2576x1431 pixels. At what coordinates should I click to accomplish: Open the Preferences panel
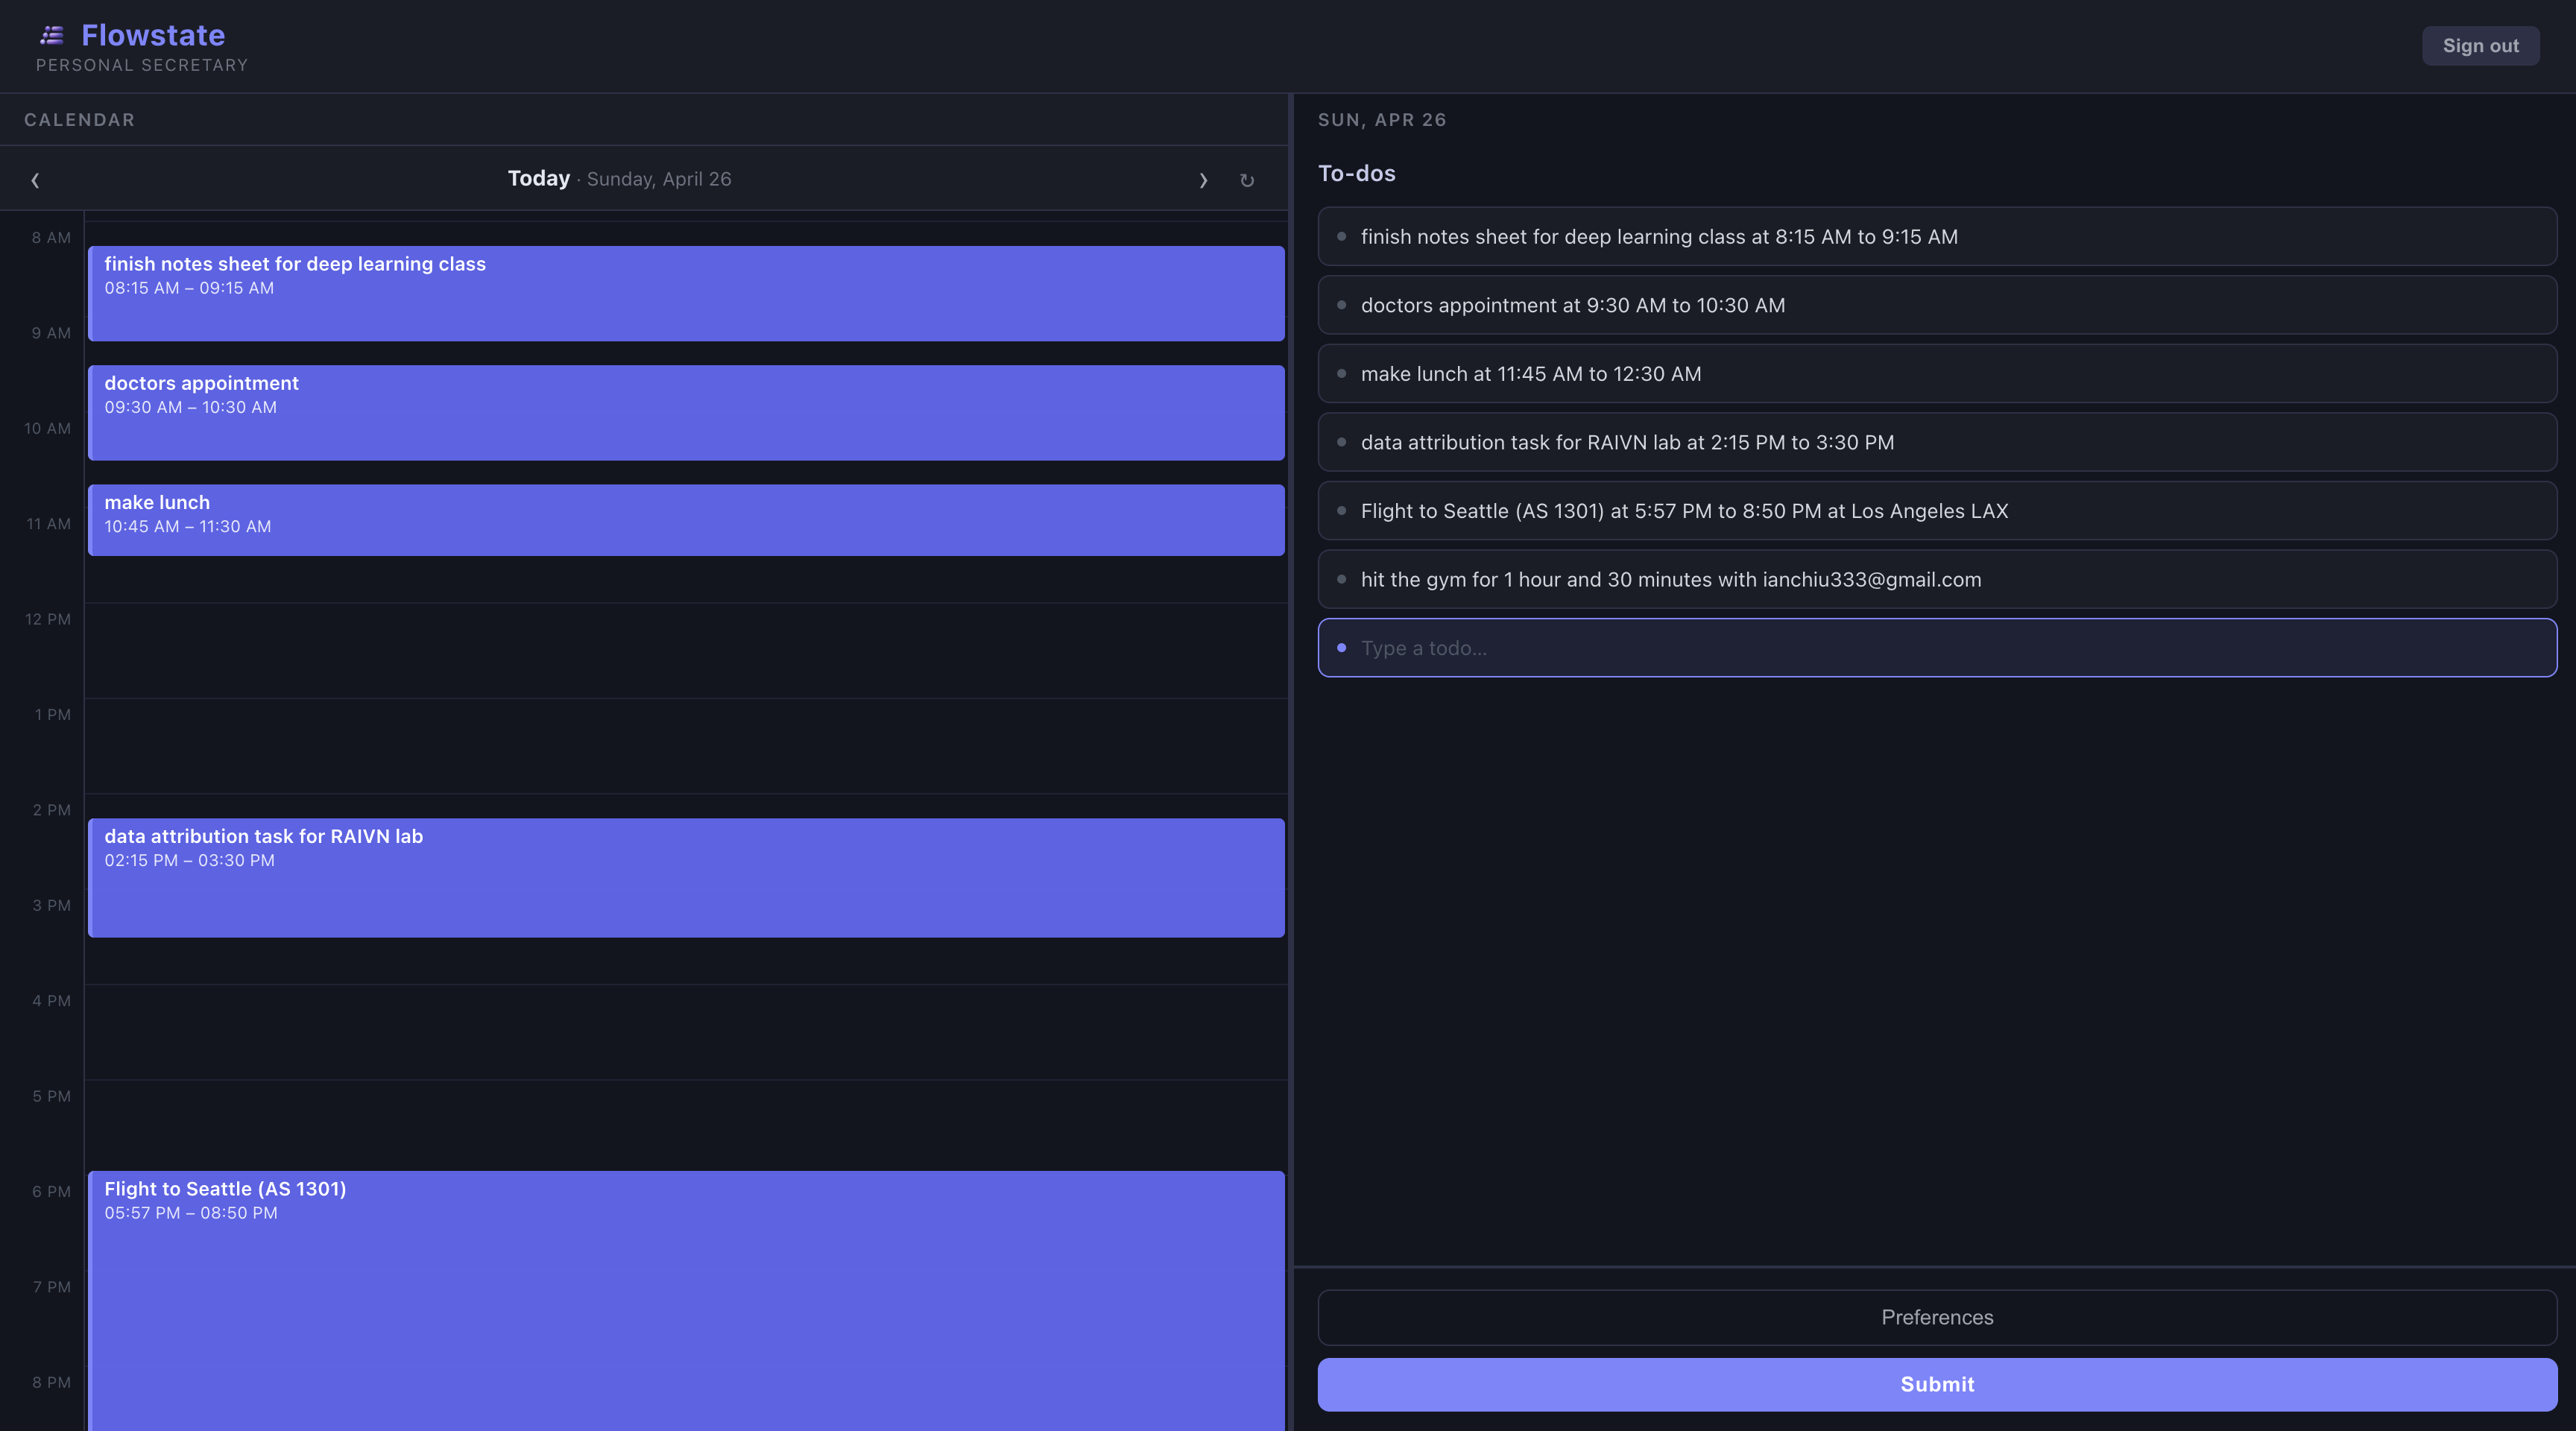1936,1317
